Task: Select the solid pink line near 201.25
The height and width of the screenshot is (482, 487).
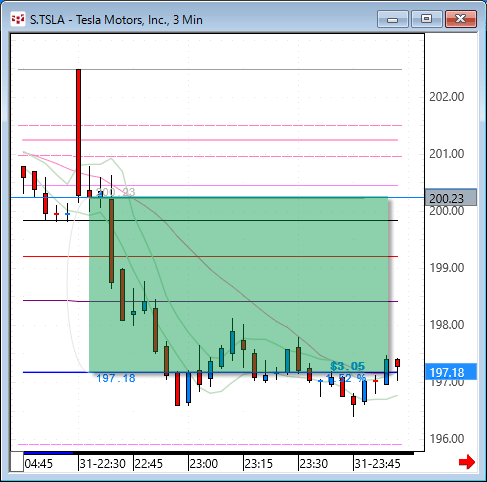Action: pyautogui.click(x=210, y=140)
